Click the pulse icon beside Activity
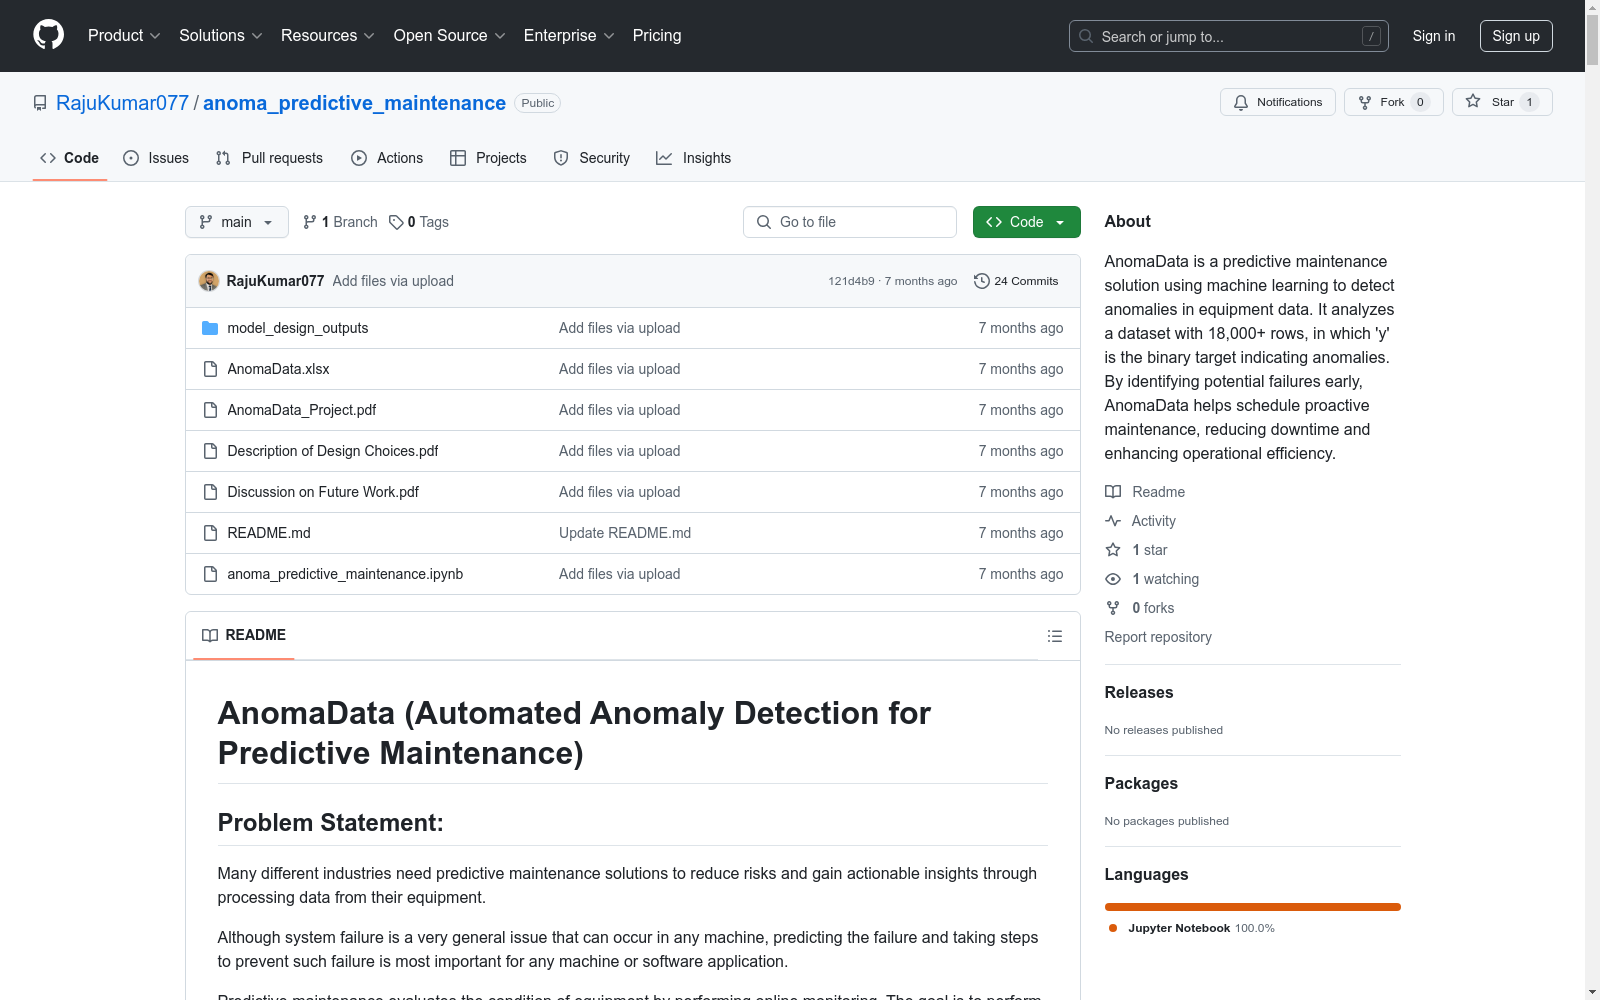Image resolution: width=1600 pixels, height=1000 pixels. (1113, 521)
